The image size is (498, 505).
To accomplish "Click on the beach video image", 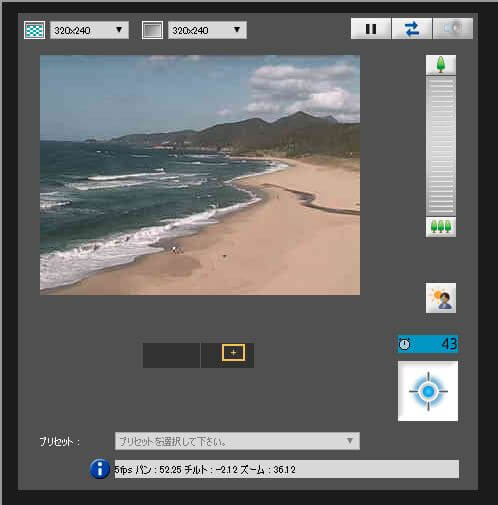I will tap(200, 175).
